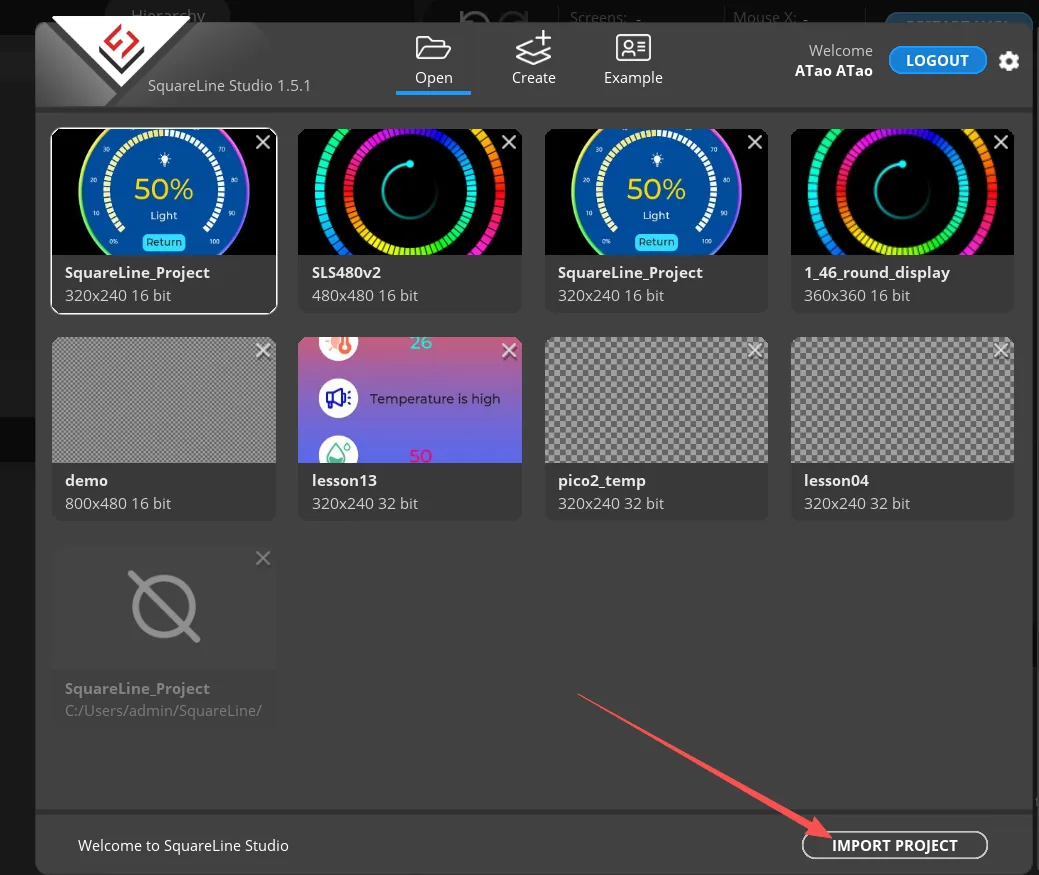Click the ATao ATao username
Screen dimensions: 1039x875
click(x=833, y=71)
